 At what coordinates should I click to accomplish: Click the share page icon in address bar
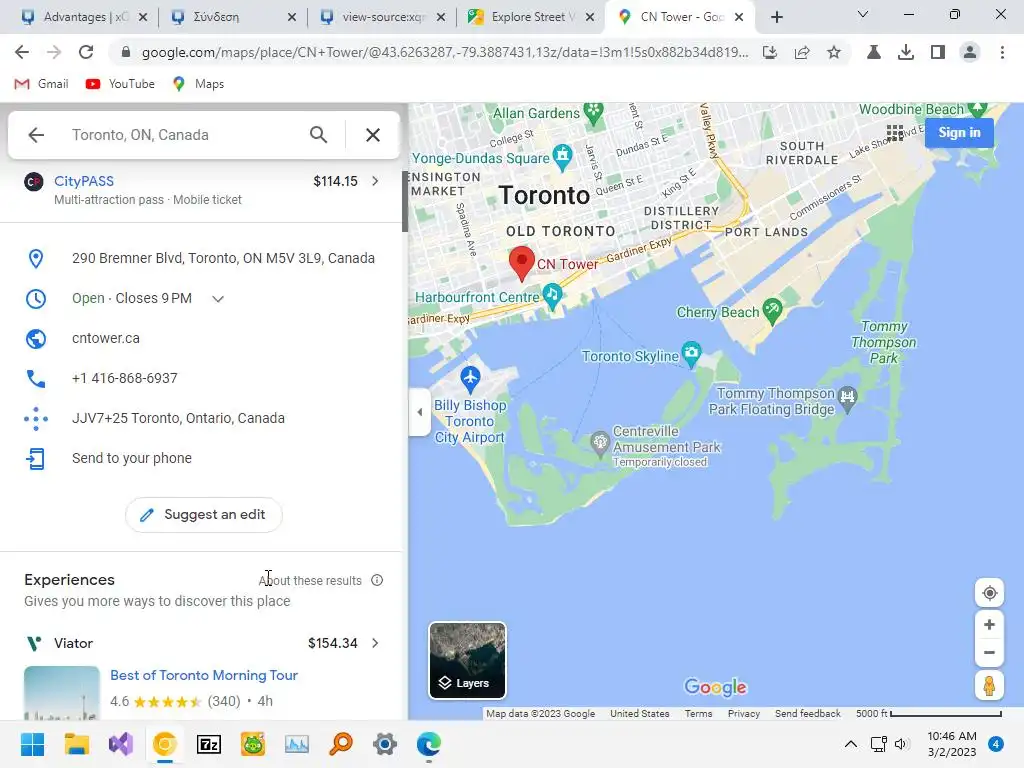click(802, 52)
